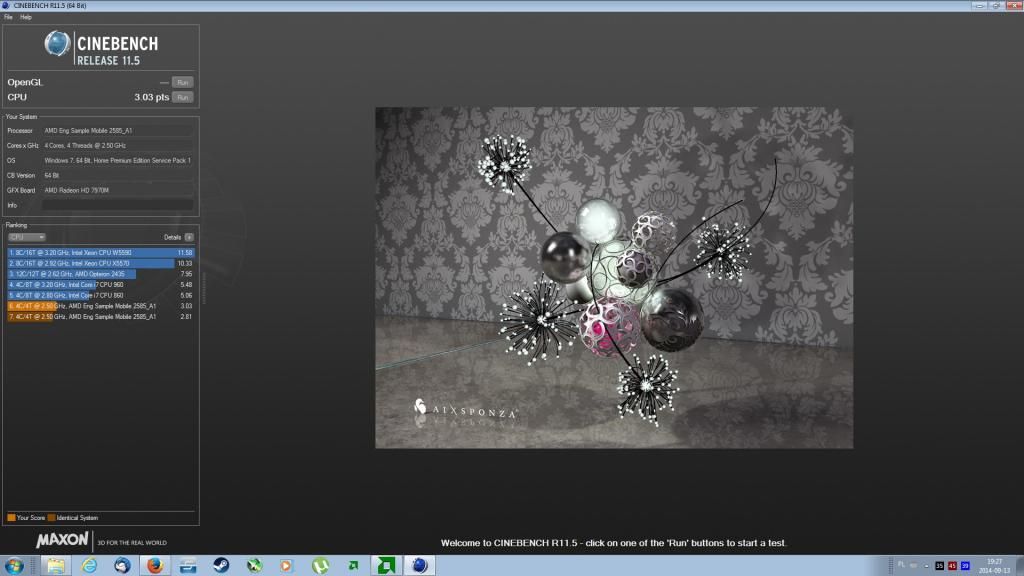Click the taskbar clock showing 19:27
1024x576 pixels.
pos(994,566)
